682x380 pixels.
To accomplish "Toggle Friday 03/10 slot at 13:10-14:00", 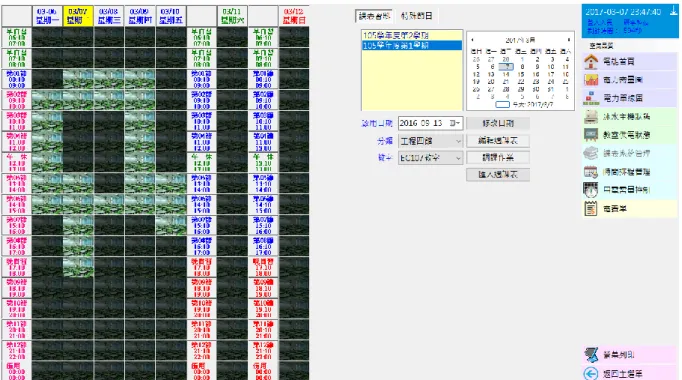I will 171,184.
